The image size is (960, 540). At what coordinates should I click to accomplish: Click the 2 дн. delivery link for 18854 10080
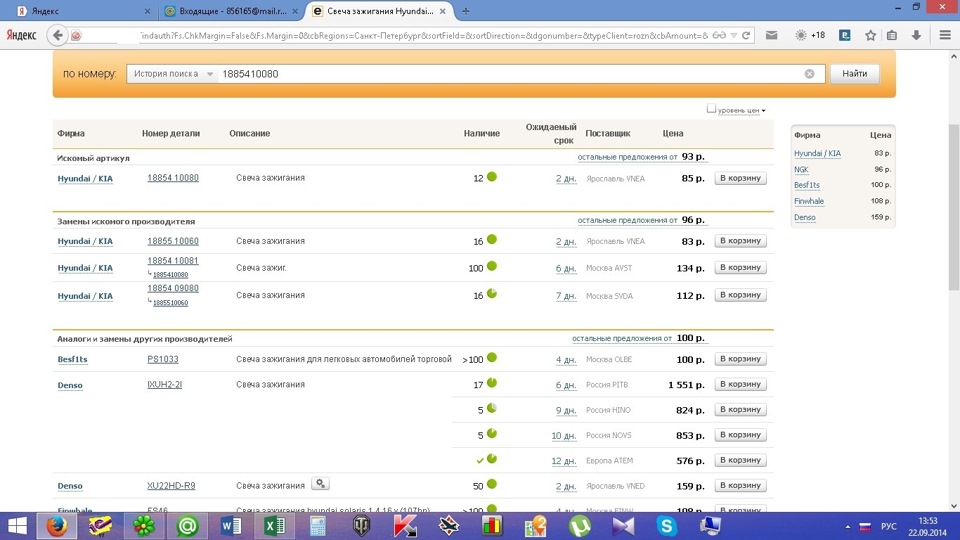click(x=566, y=179)
